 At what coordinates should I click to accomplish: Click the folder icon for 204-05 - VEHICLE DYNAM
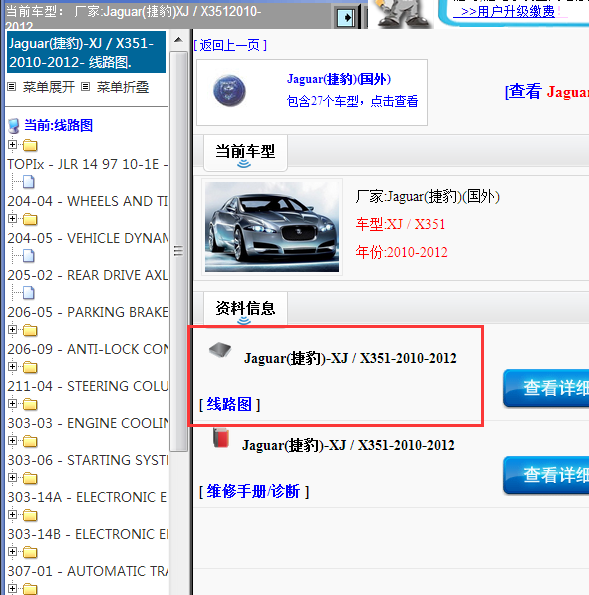[30, 219]
